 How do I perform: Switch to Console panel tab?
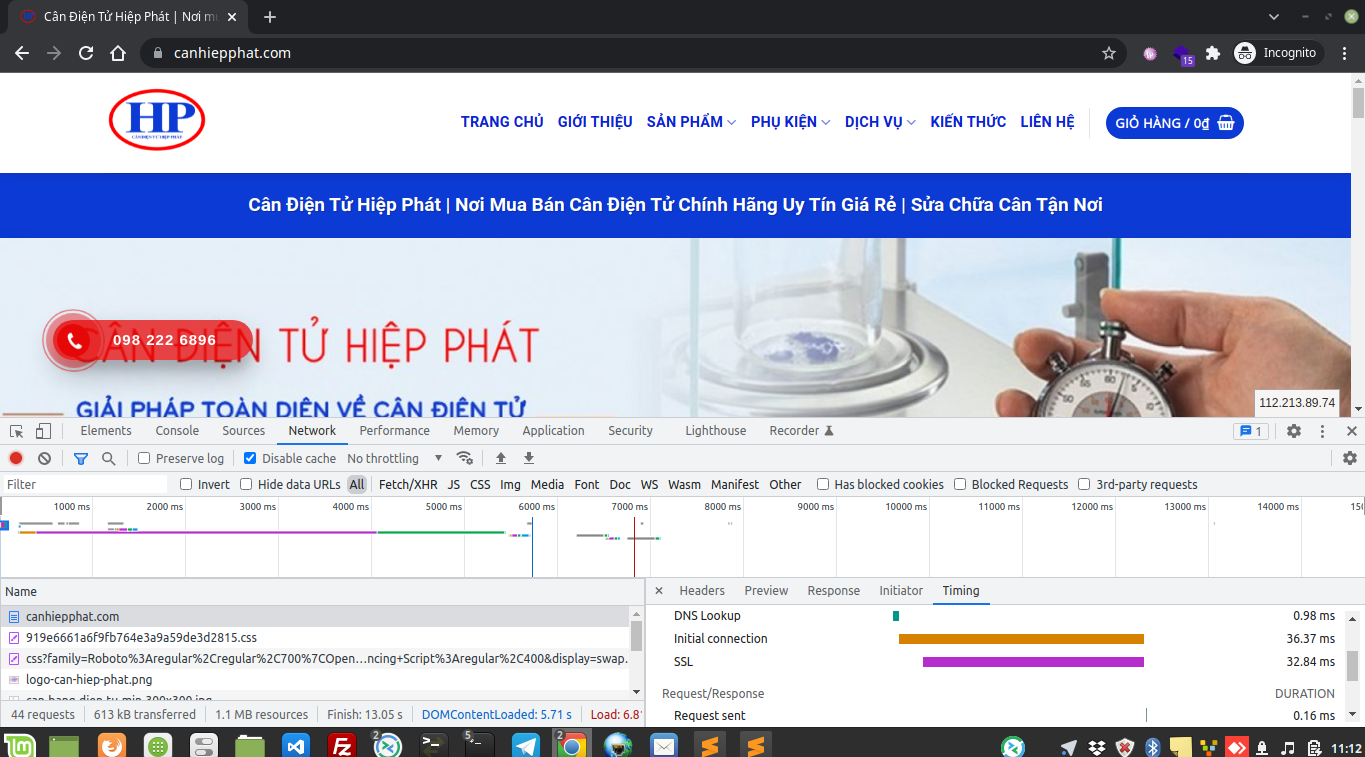(x=177, y=431)
